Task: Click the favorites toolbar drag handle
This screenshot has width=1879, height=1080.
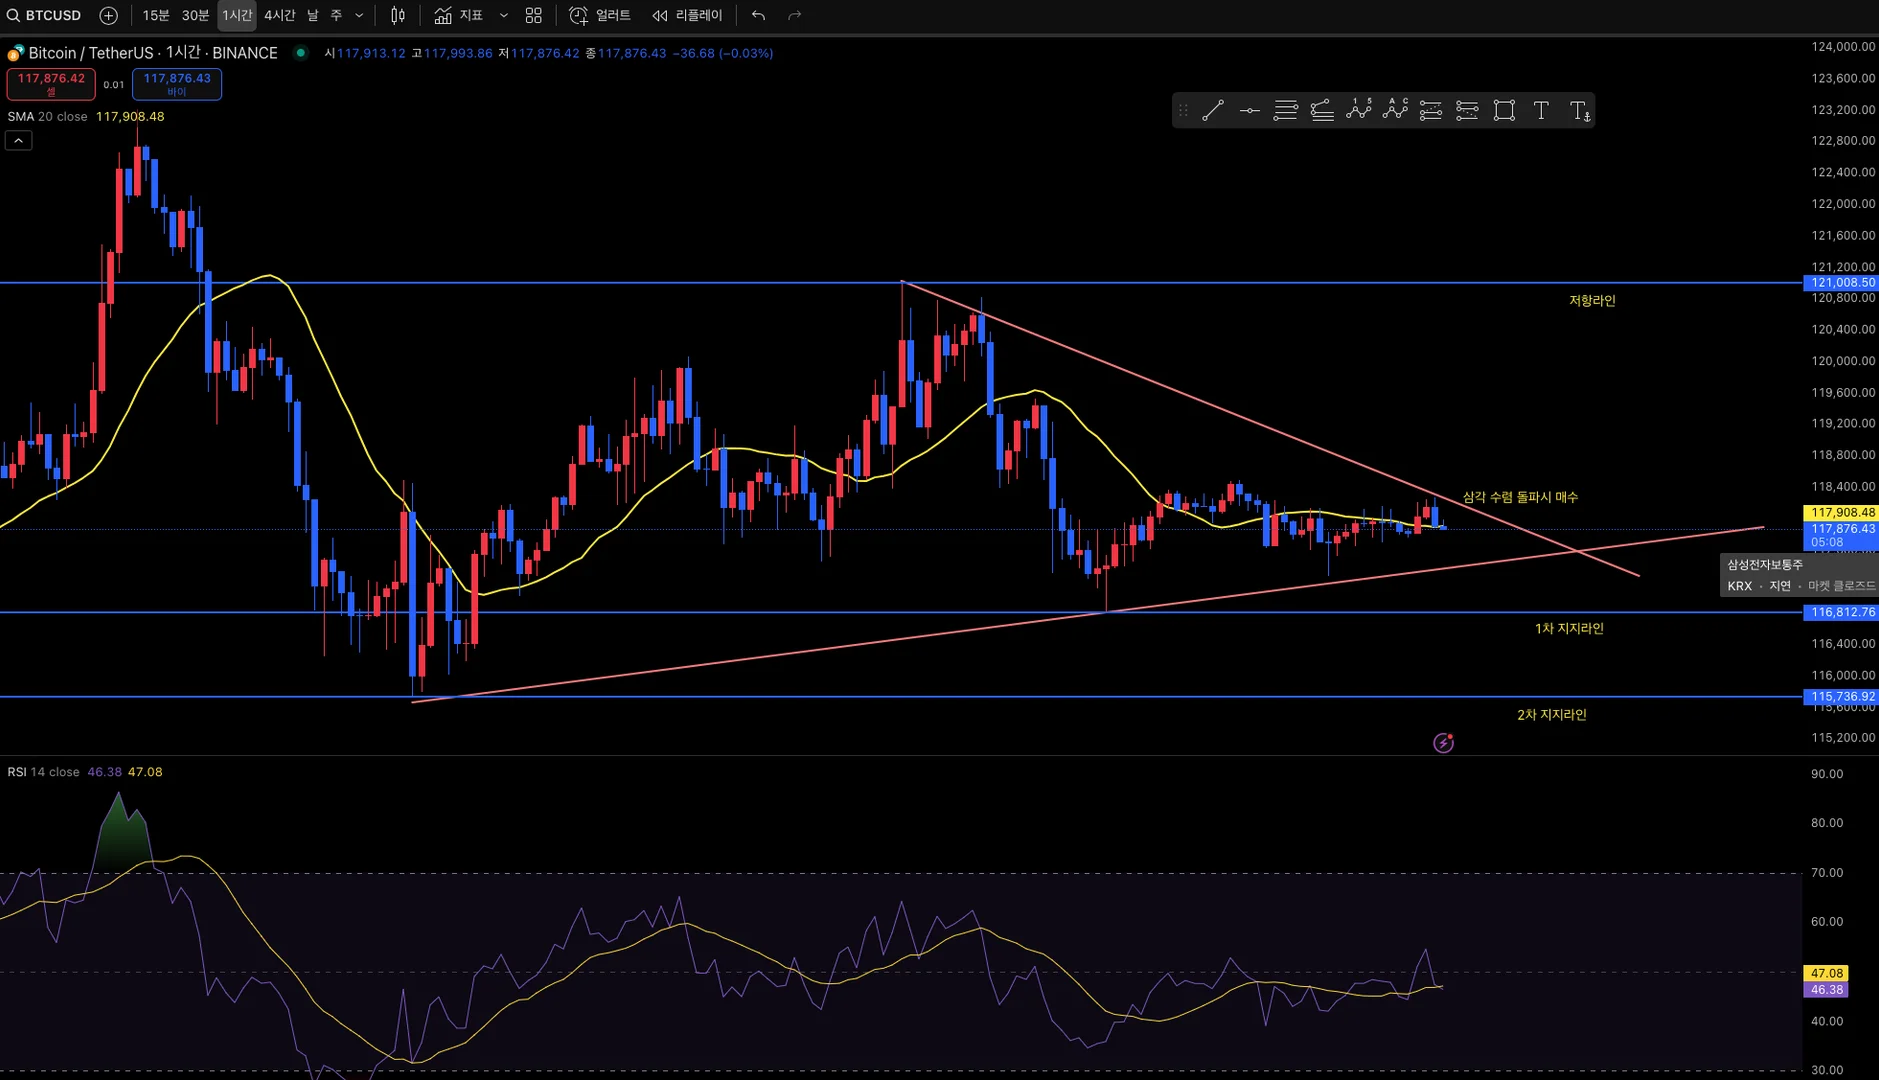Action: pos(1183,111)
